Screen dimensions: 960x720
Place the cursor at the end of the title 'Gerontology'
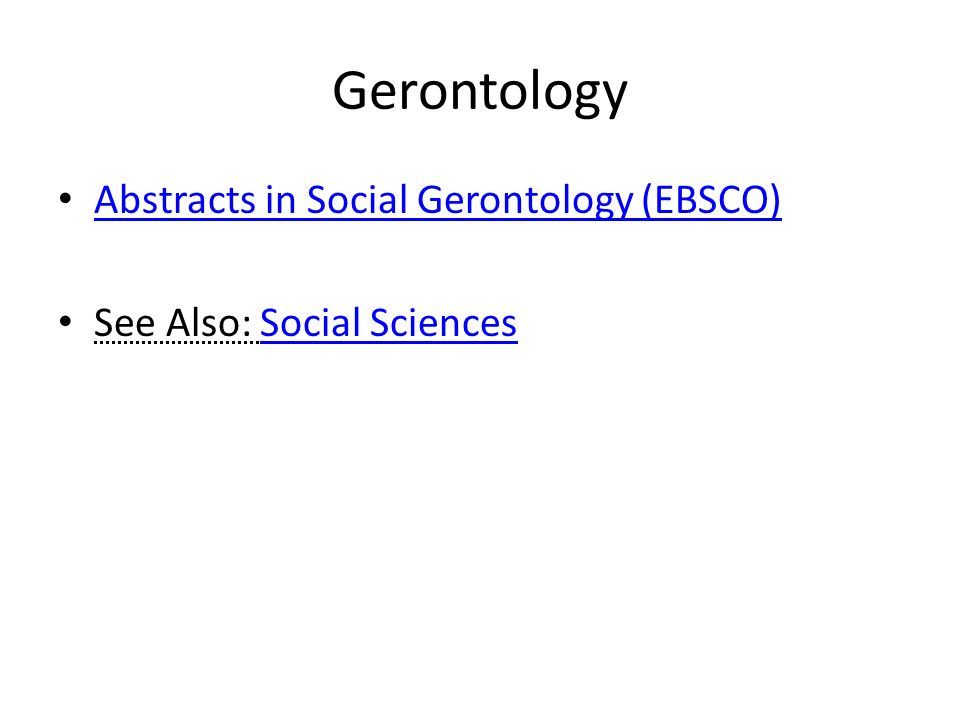point(628,92)
